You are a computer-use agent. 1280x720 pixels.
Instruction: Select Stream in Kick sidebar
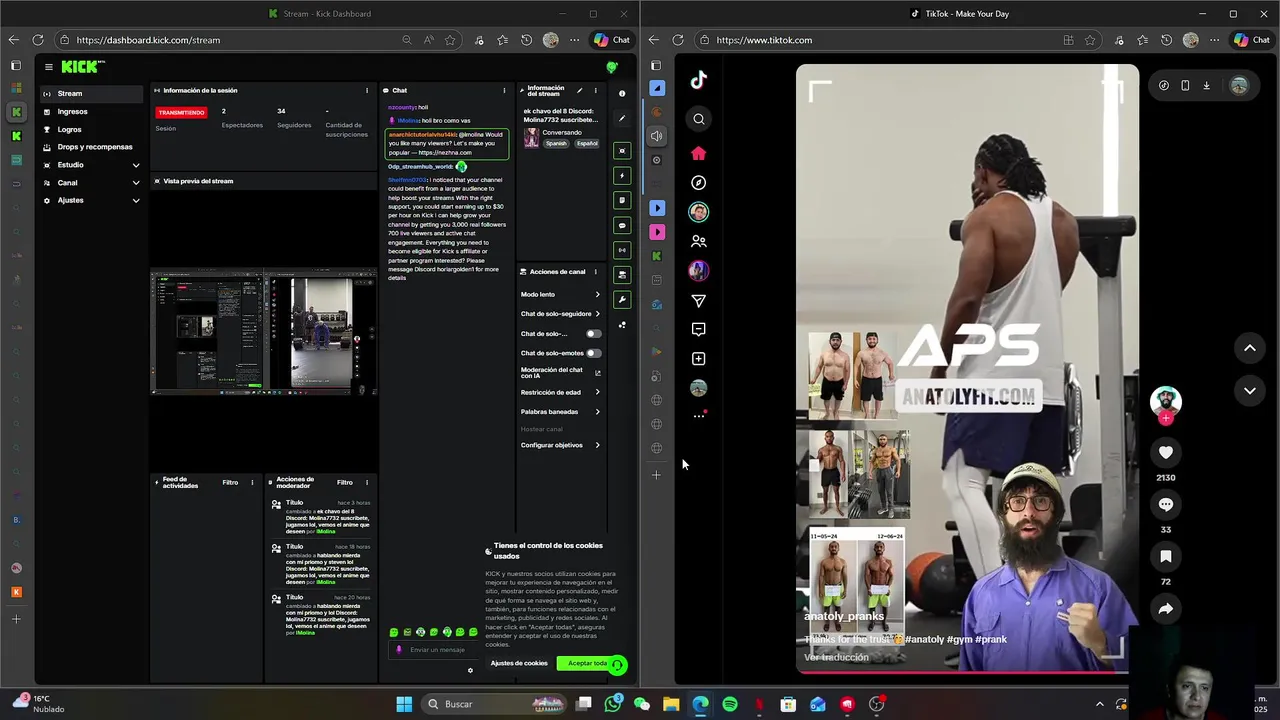(92, 94)
